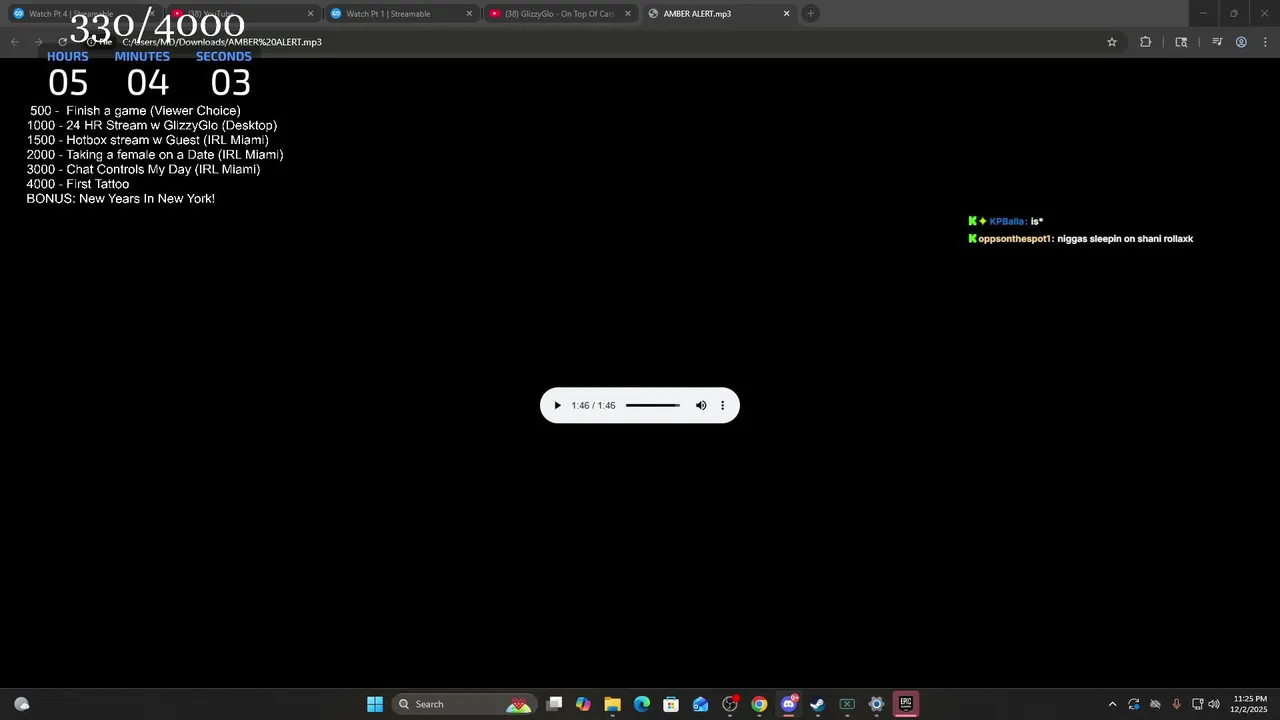Open Task View from the taskbar
Viewport: 1280px width, 720px height.
pos(554,704)
